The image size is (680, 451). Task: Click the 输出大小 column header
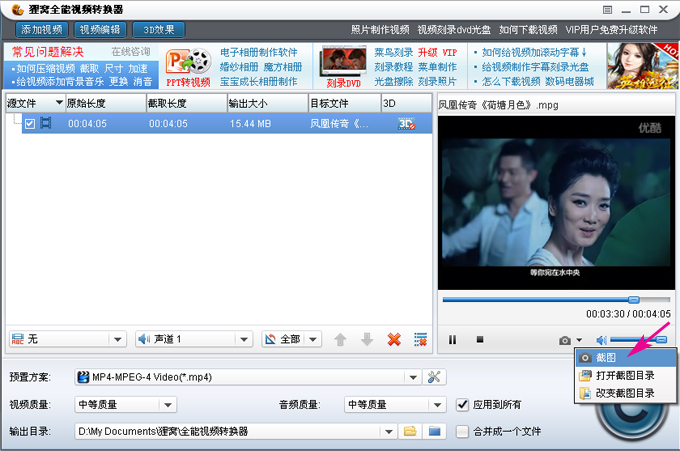click(x=268, y=103)
